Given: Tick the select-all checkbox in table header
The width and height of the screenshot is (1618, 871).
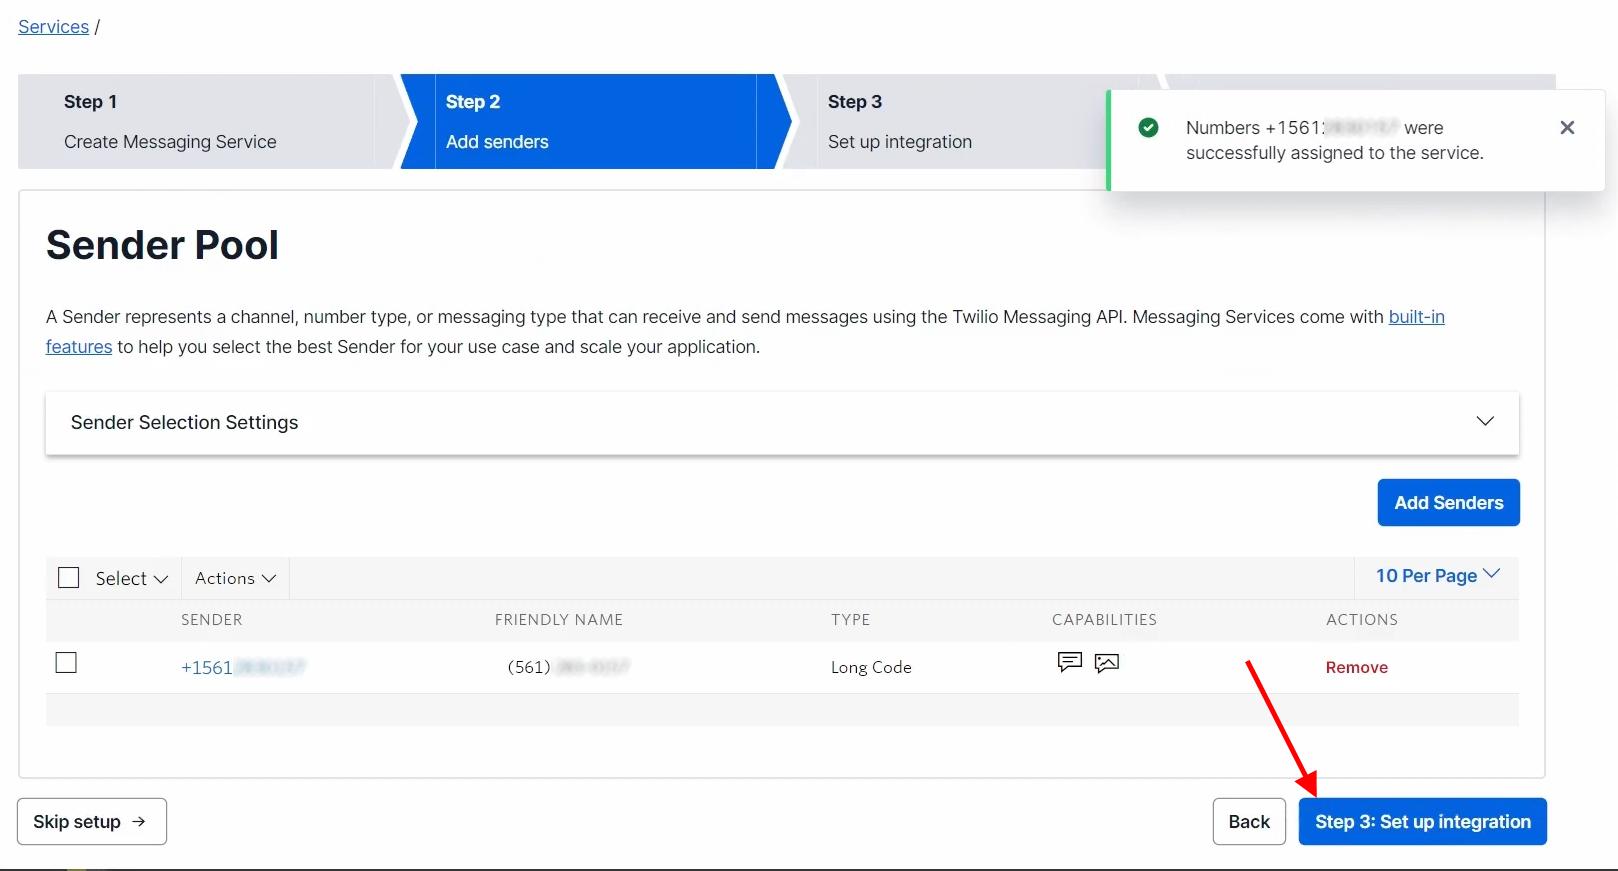Looking at the screenshot, I should pos(69,578).
